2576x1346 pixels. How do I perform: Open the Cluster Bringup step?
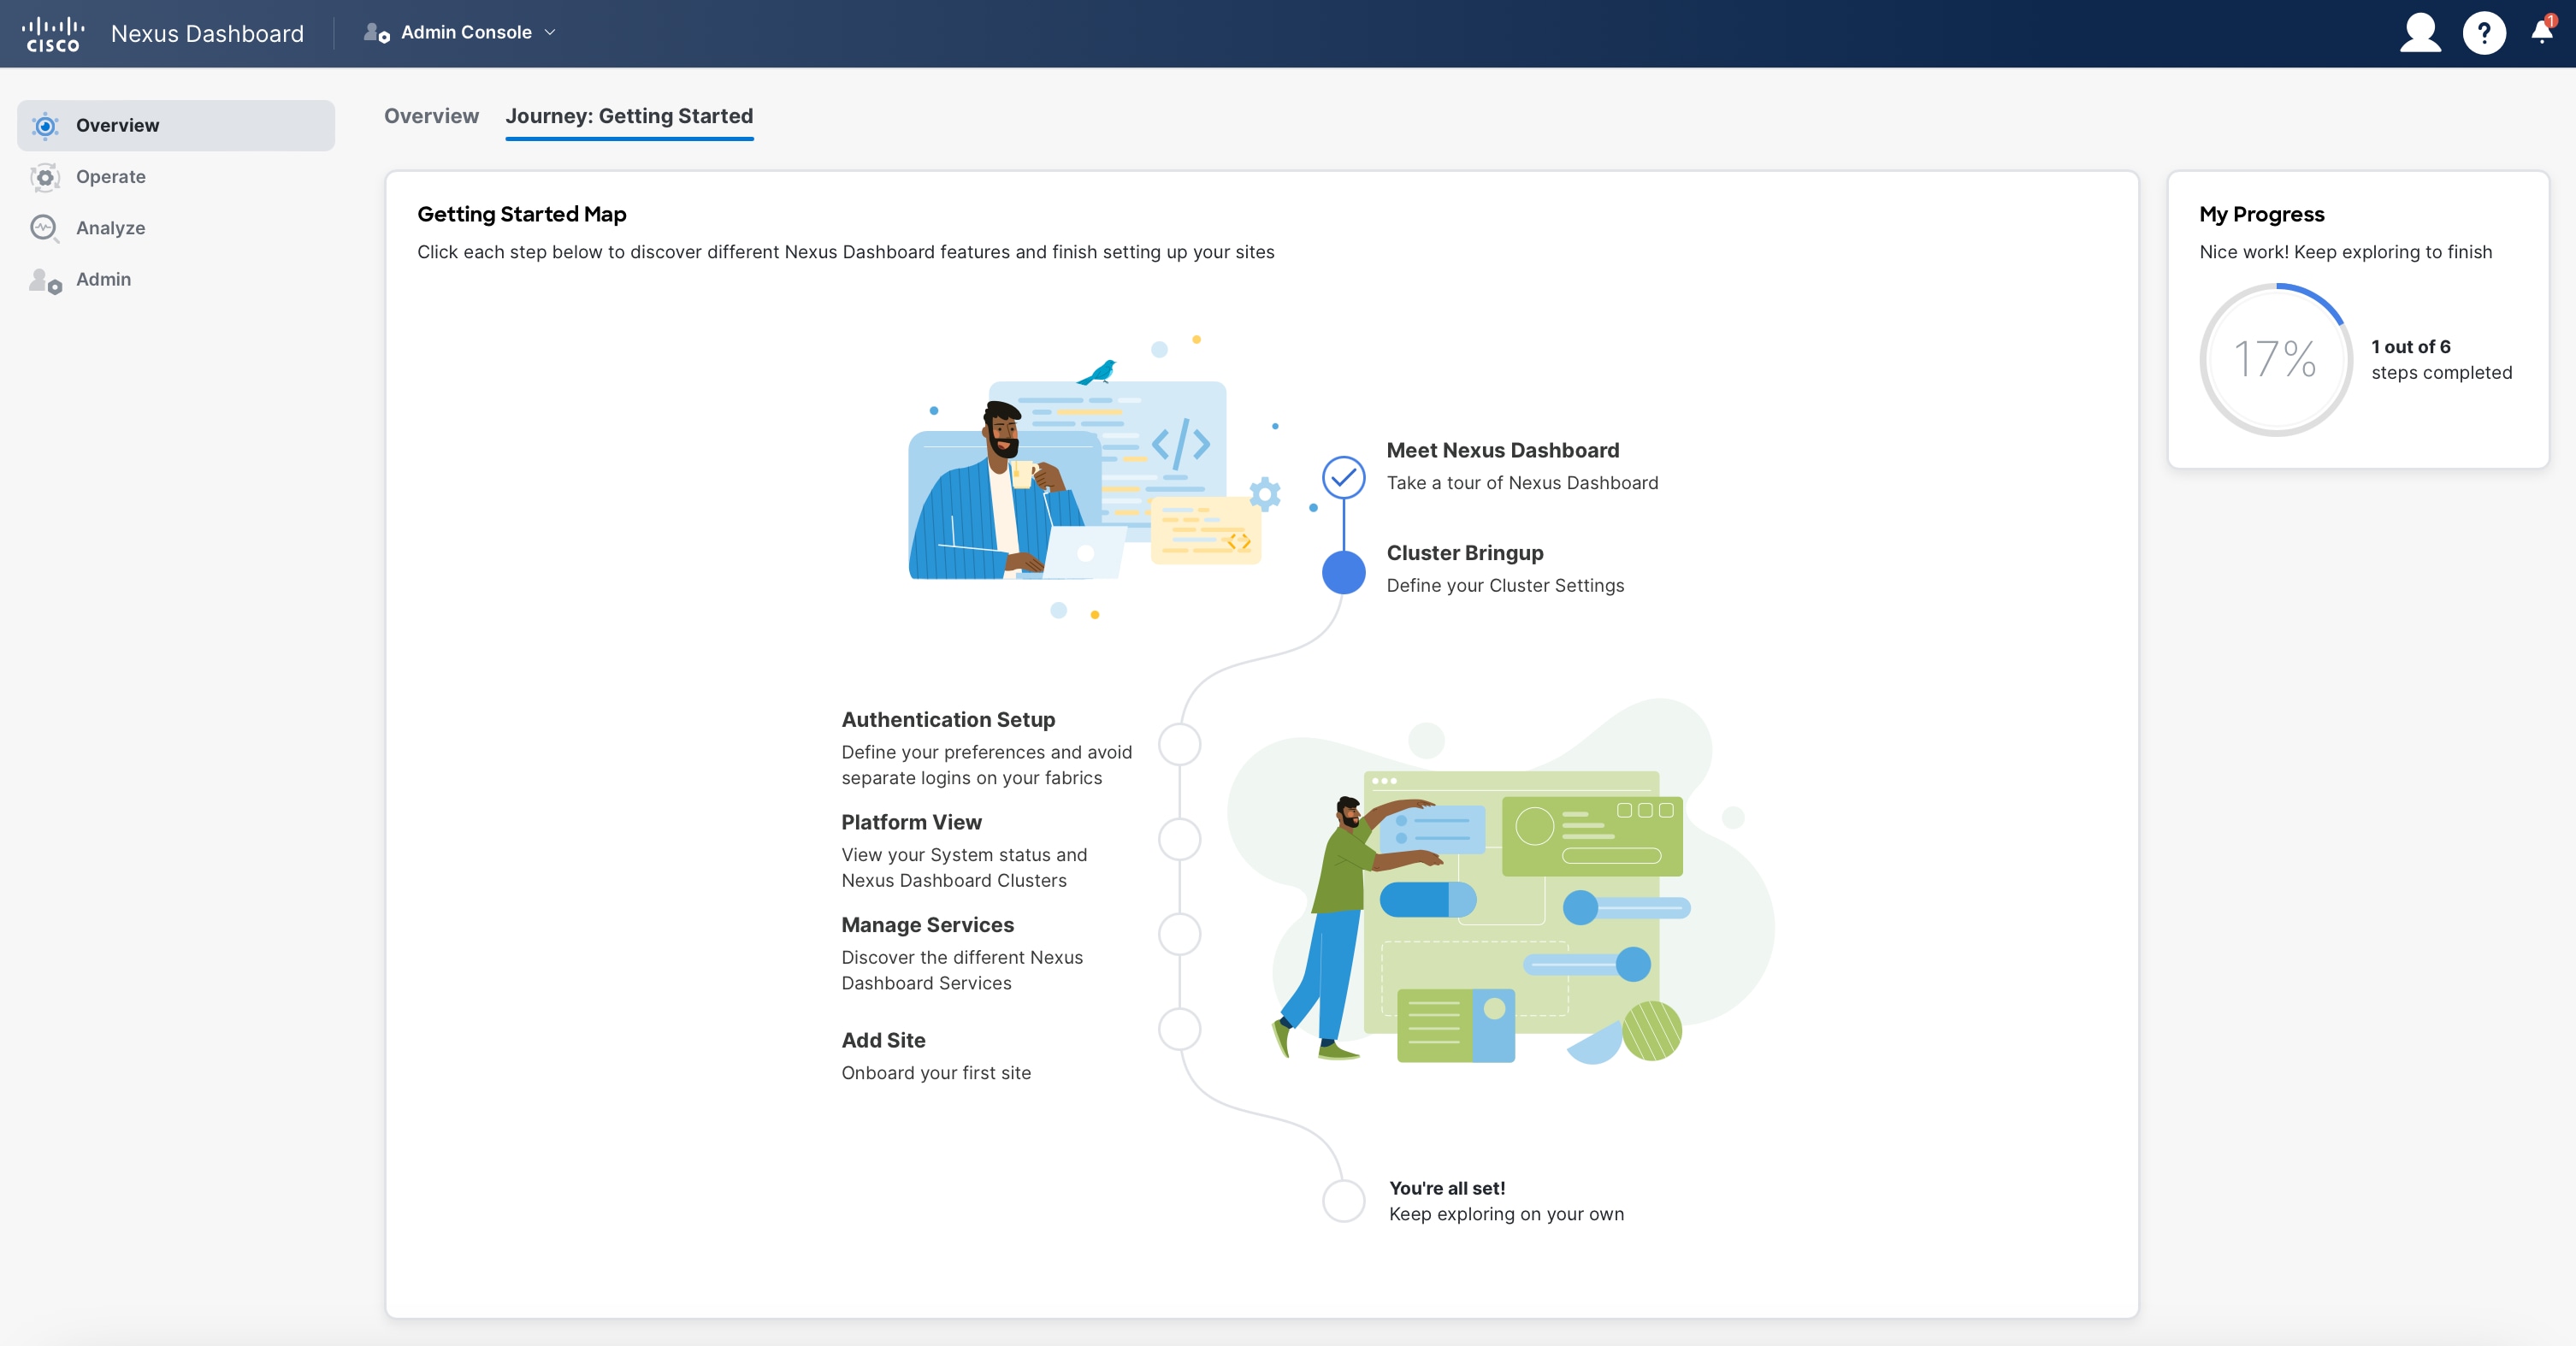[1464, 553]
